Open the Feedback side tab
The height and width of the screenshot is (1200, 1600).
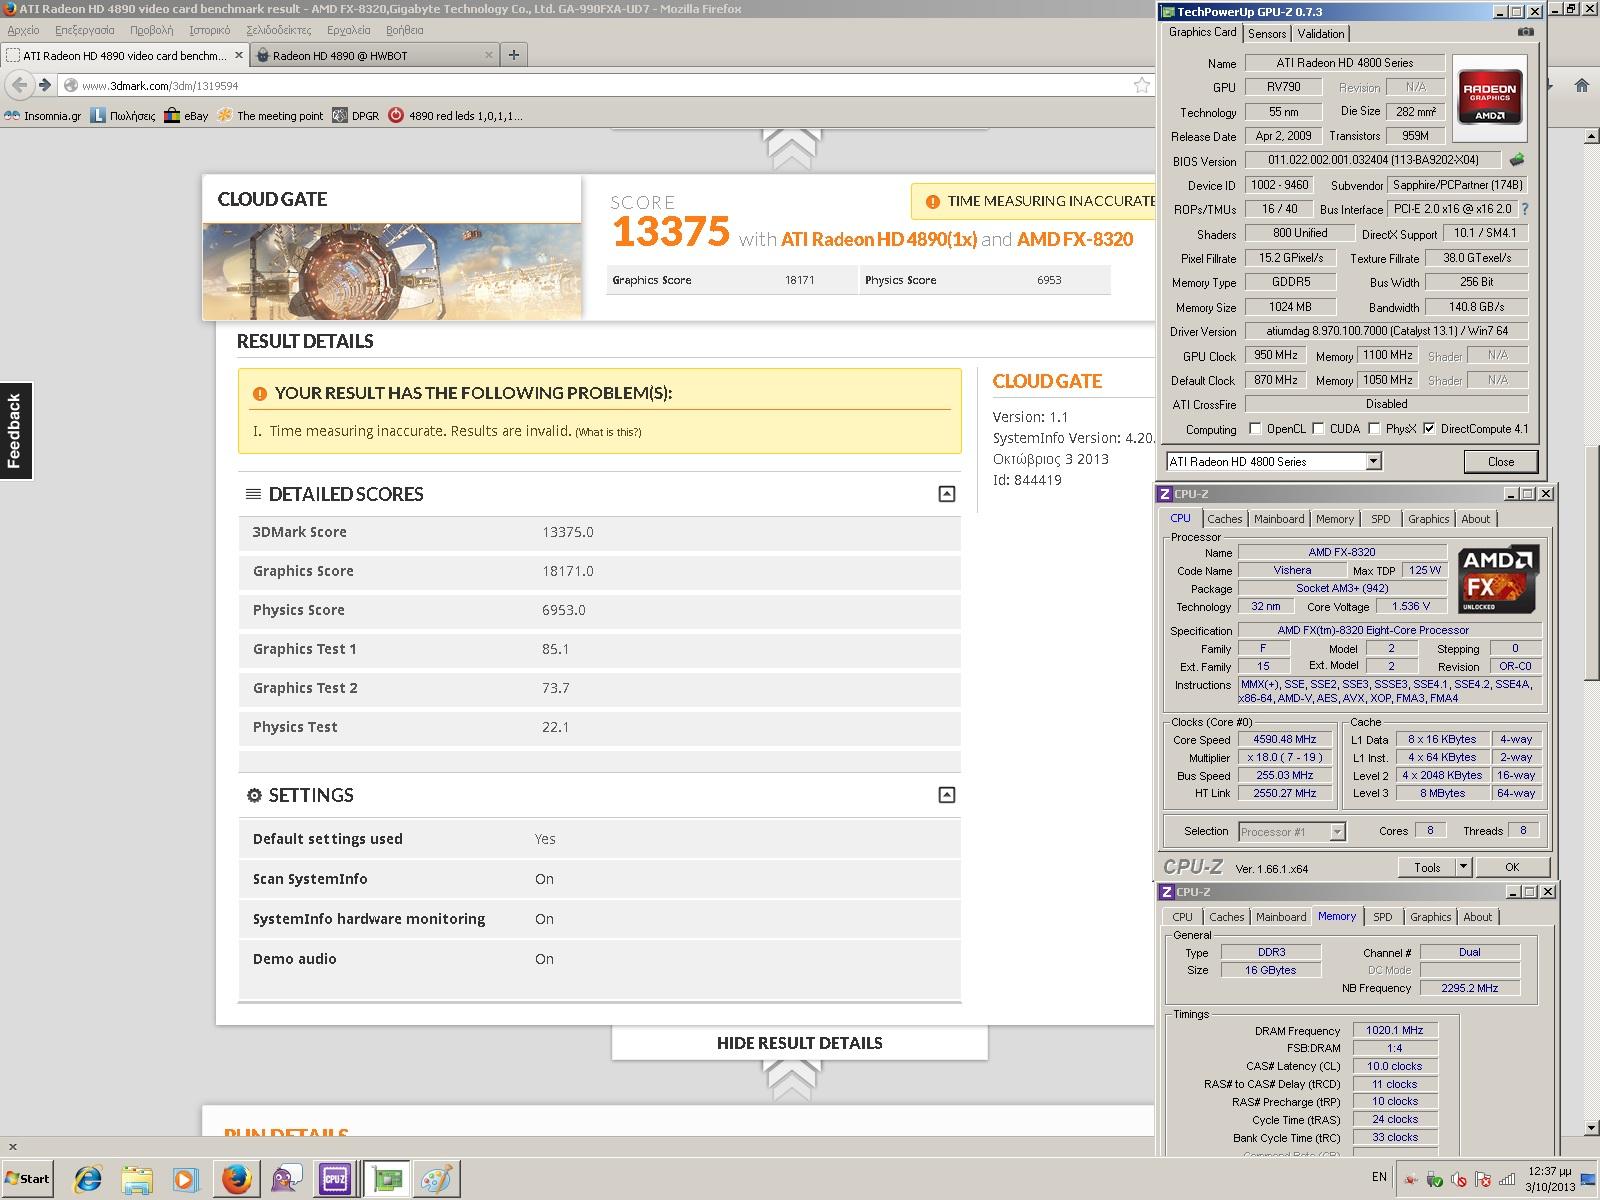click(x=15, y=431)
